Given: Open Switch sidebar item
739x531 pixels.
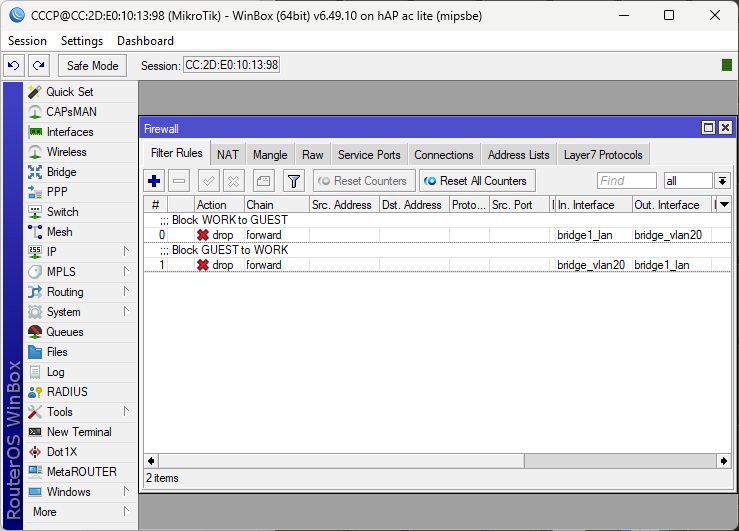Looking at the screenshot, I should point(81,212).
